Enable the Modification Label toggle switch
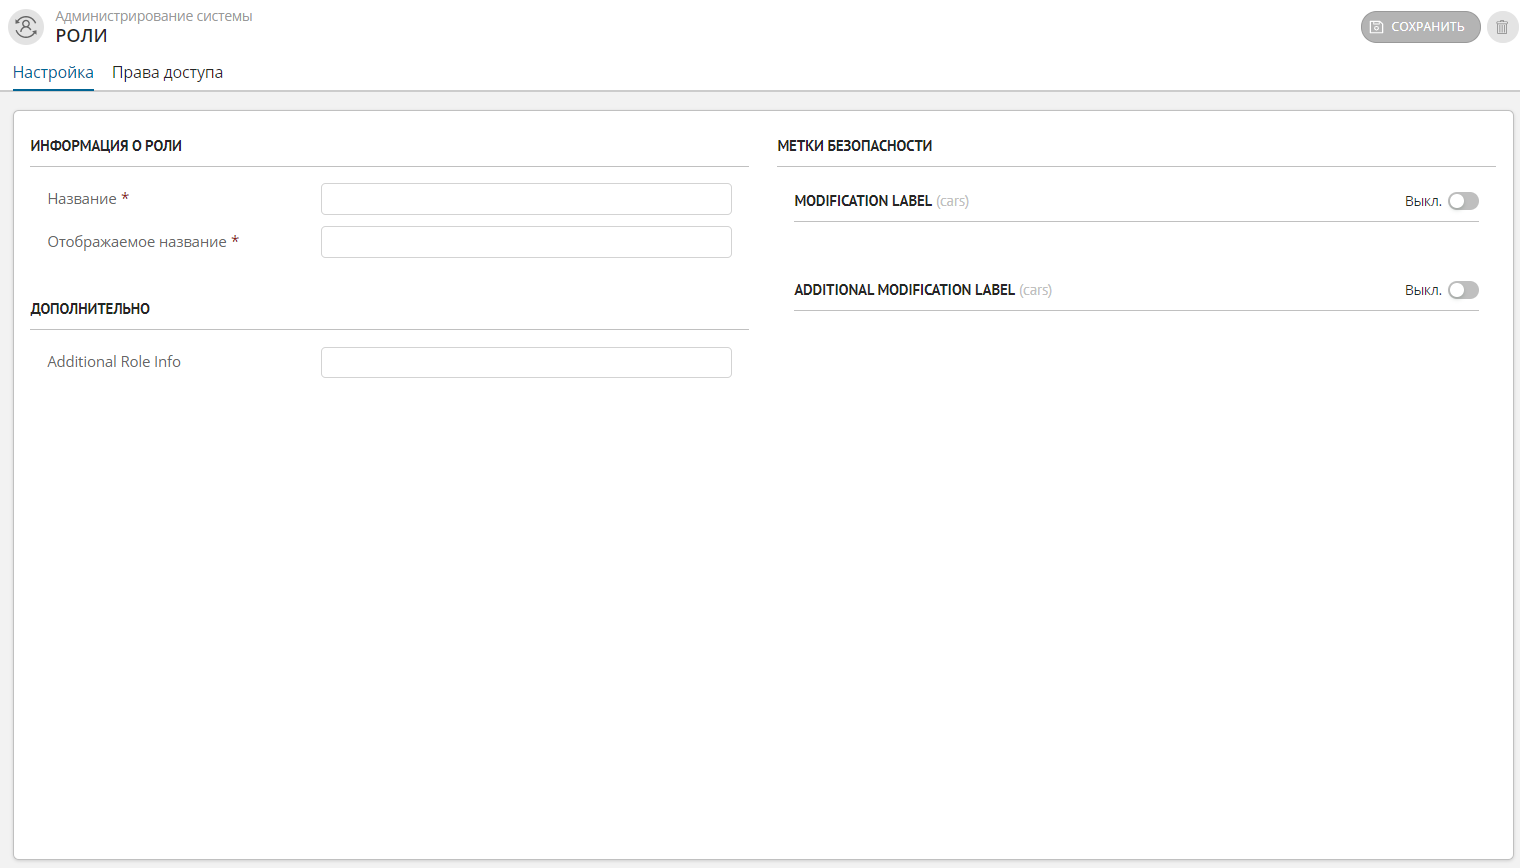This screenshot has height=868, width=1520. (x=1463, y=201)
